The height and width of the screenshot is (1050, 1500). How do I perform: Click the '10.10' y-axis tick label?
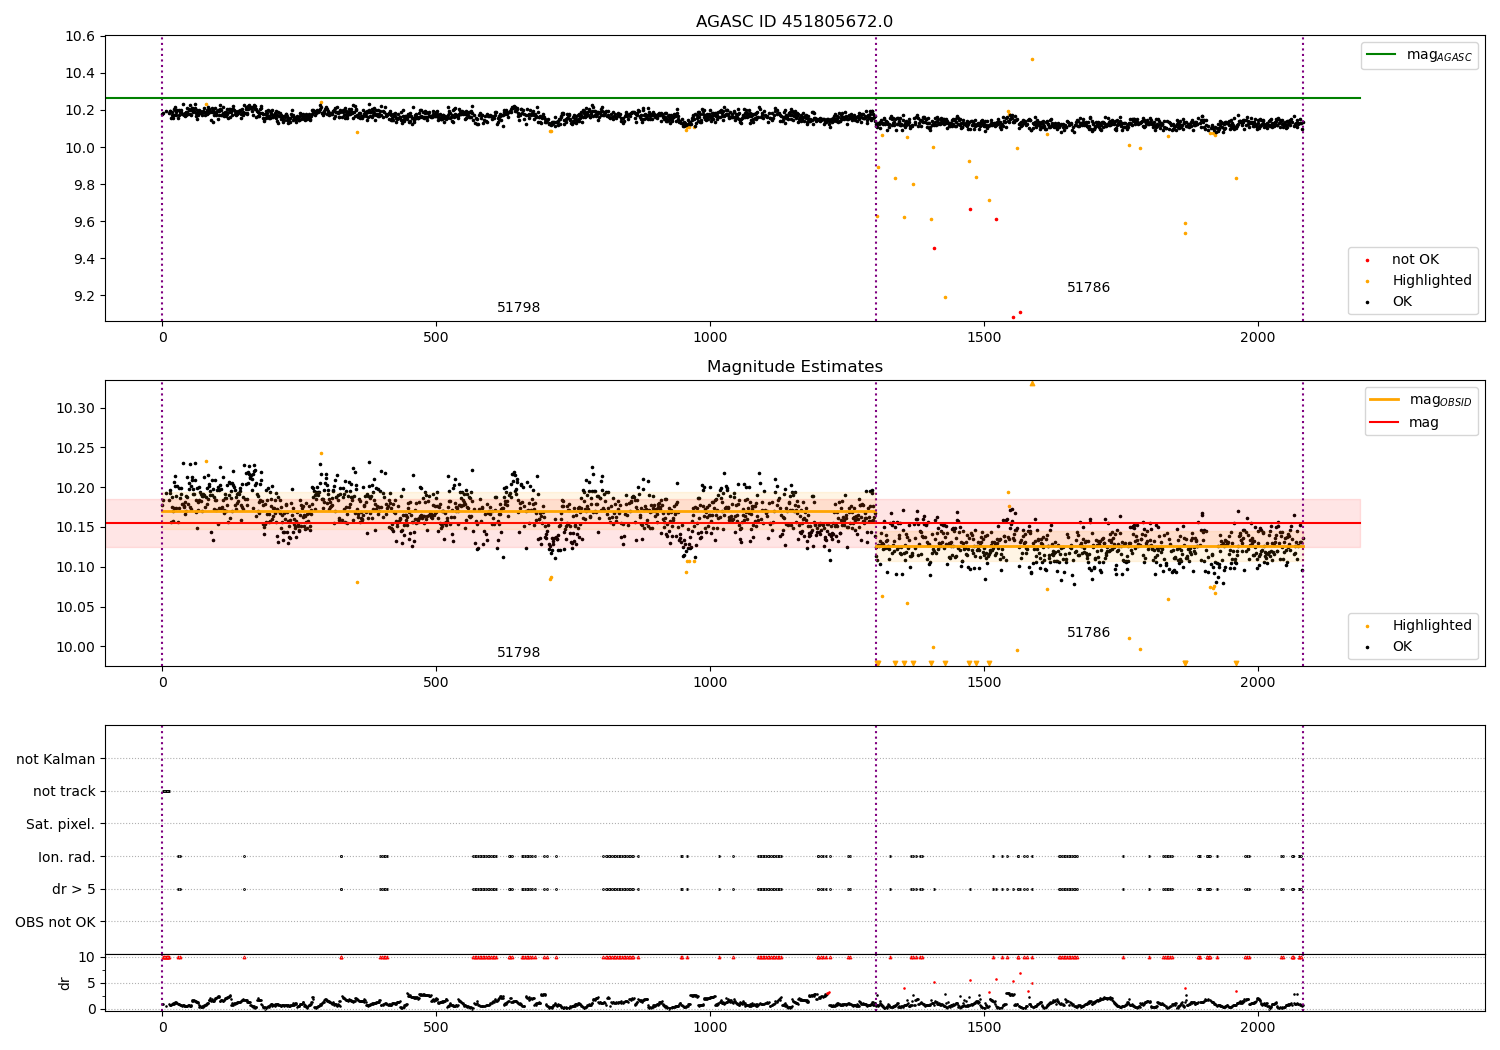[76, 567]
